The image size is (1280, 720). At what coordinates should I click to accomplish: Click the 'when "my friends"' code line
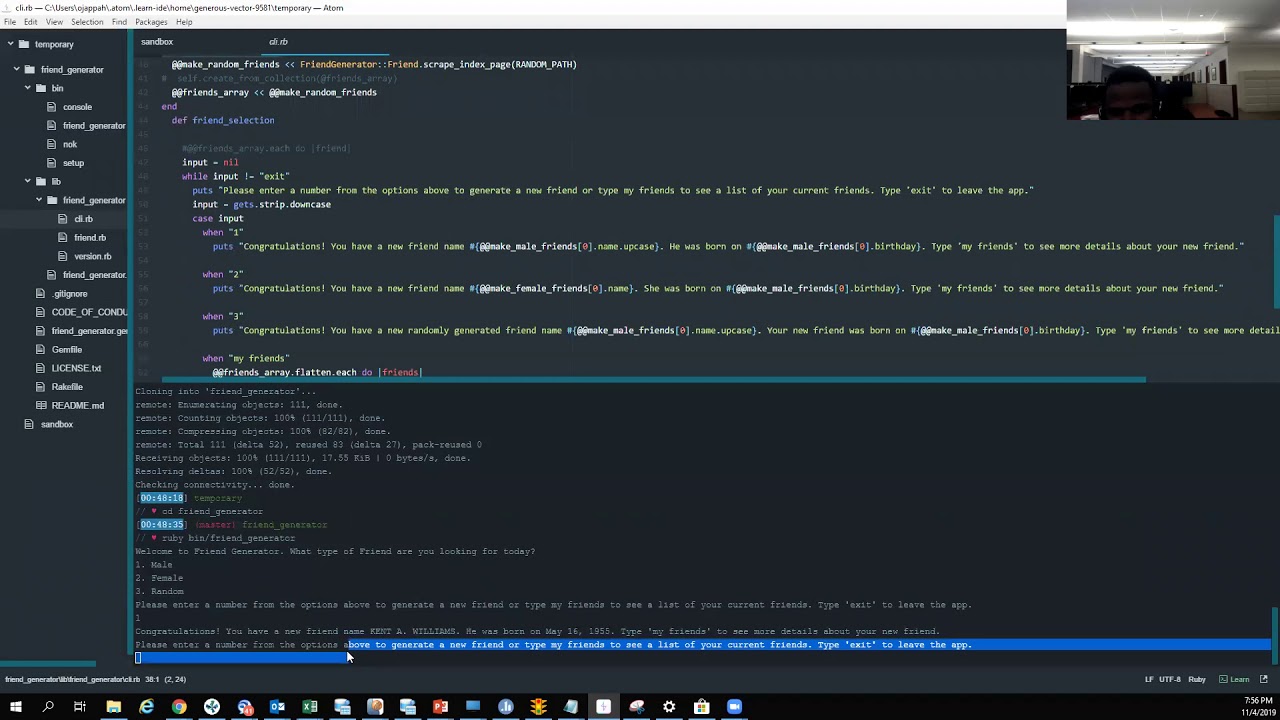click(x=246, y=358)
